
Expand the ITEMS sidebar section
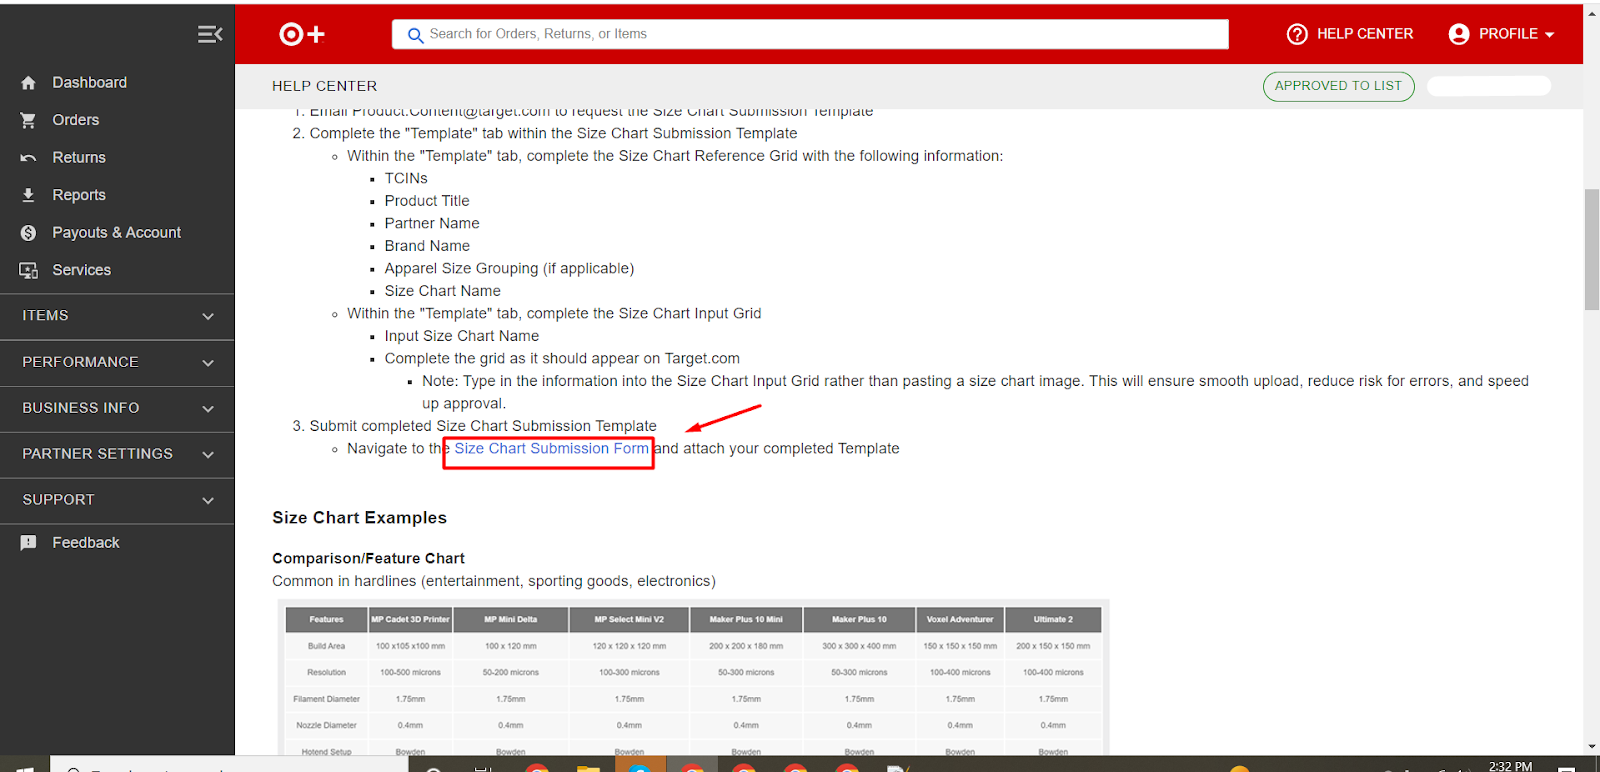117,316
